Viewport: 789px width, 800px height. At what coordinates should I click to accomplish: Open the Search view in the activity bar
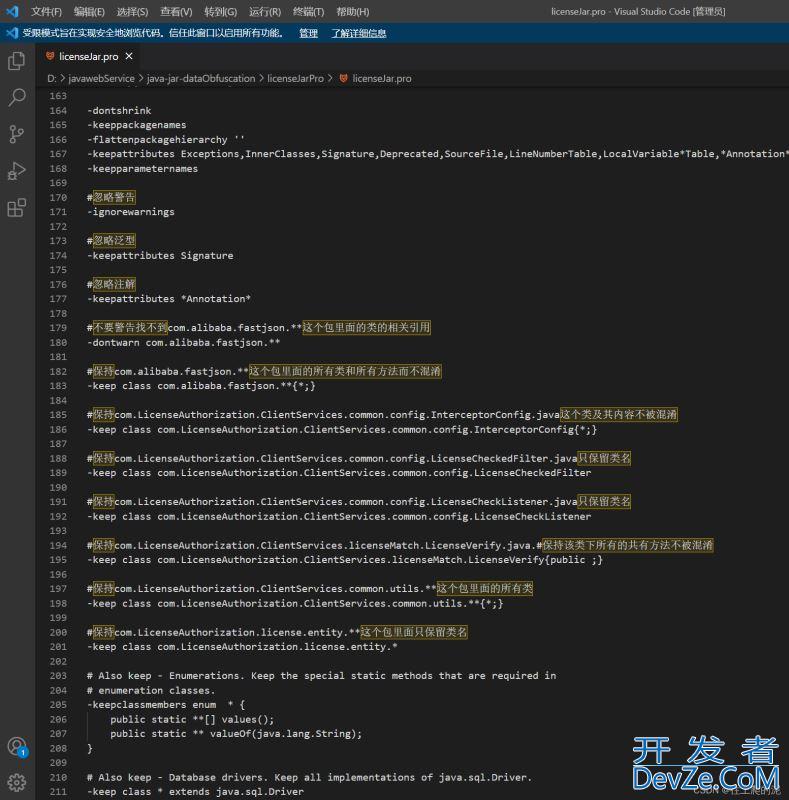click(16, 97)
